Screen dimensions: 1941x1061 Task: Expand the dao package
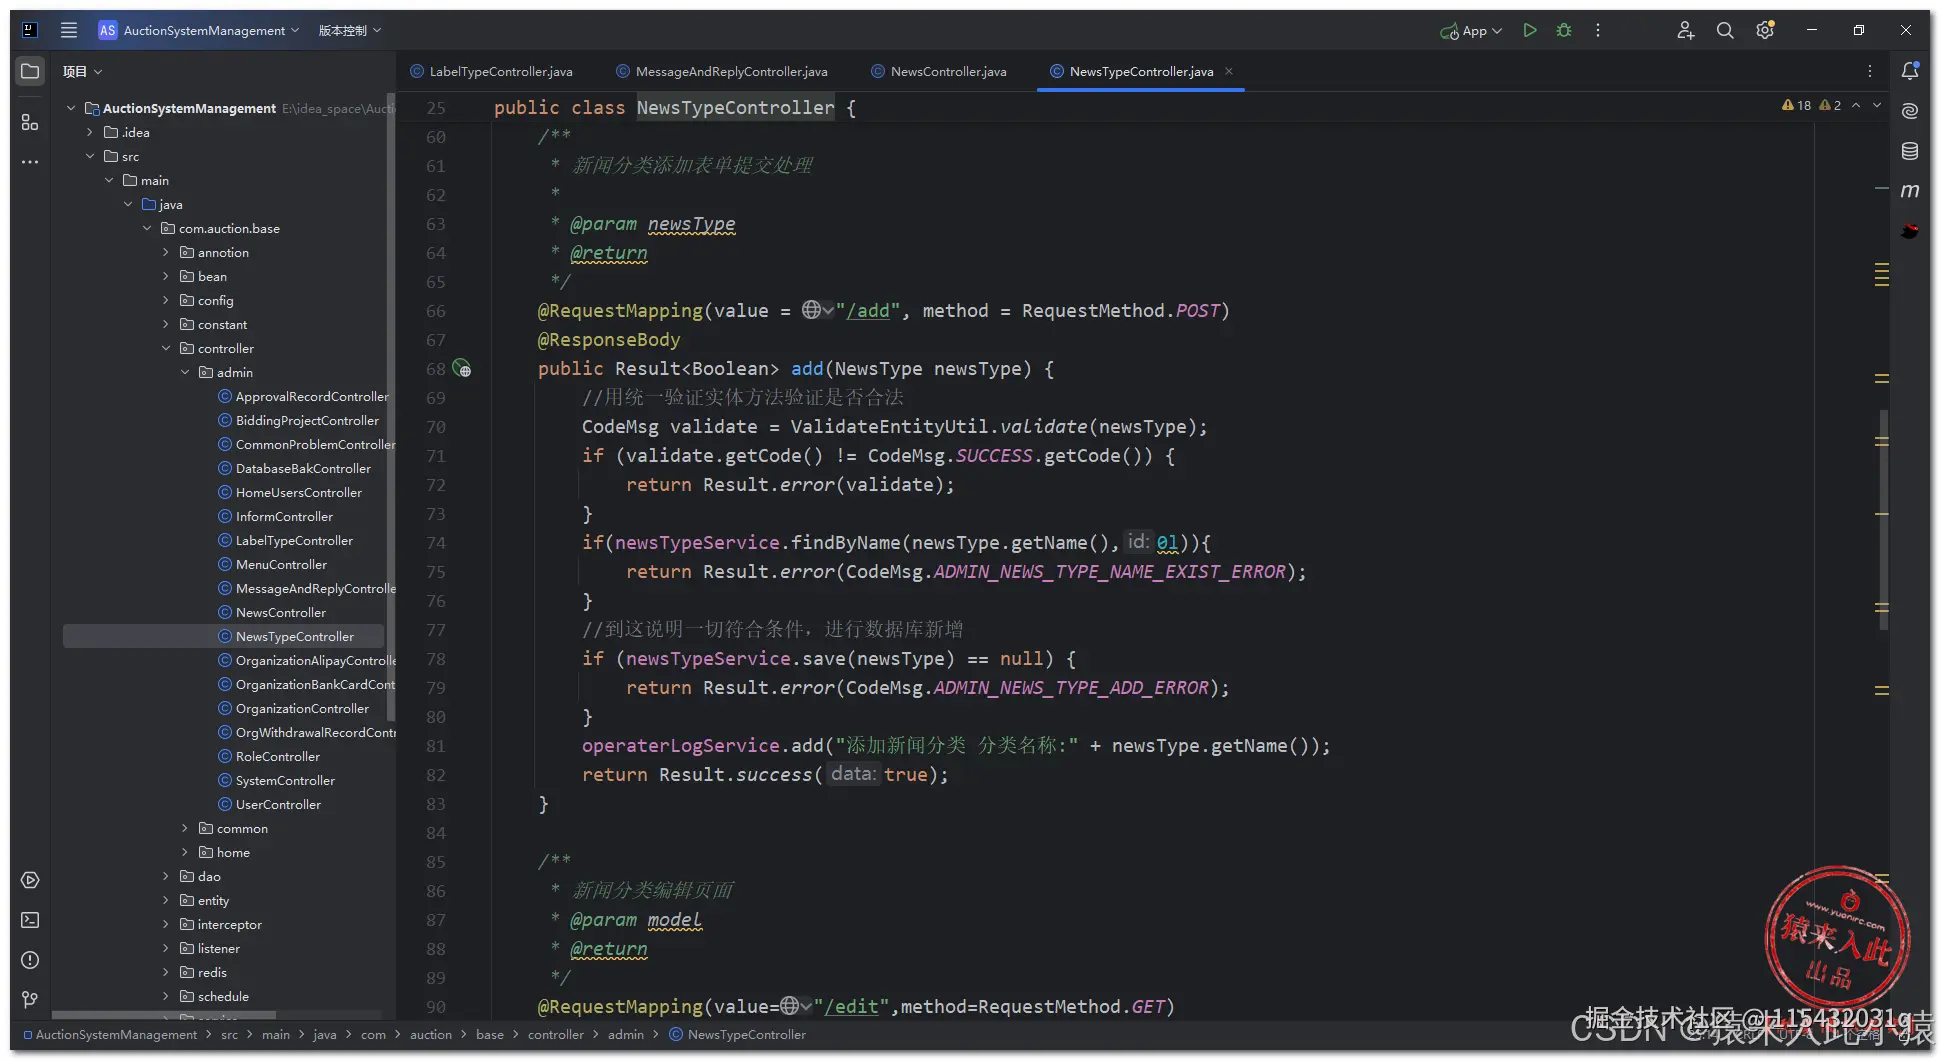pos(166,876)
